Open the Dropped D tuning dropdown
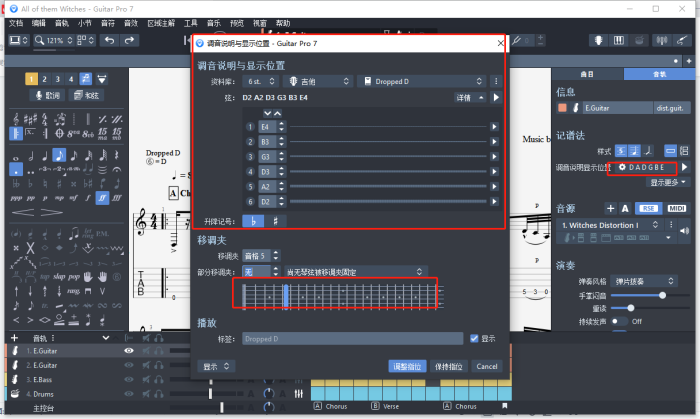 point(430,81)
